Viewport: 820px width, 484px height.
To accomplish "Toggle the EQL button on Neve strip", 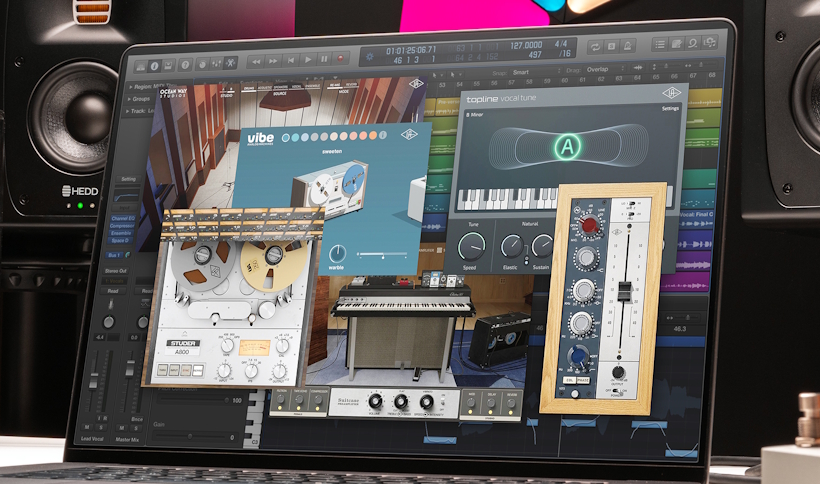I will point(568,381).
